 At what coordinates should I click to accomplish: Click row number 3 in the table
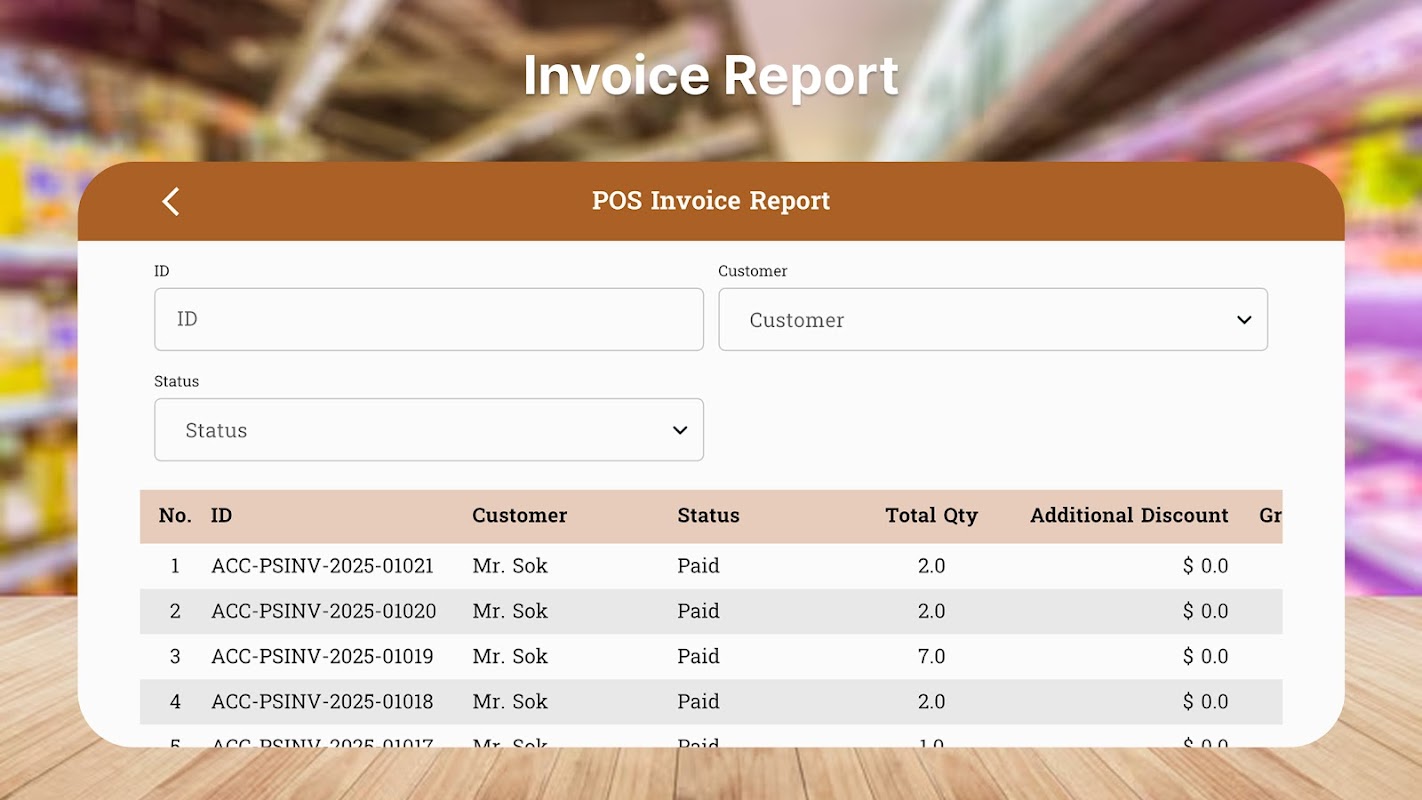coord(175,656)
